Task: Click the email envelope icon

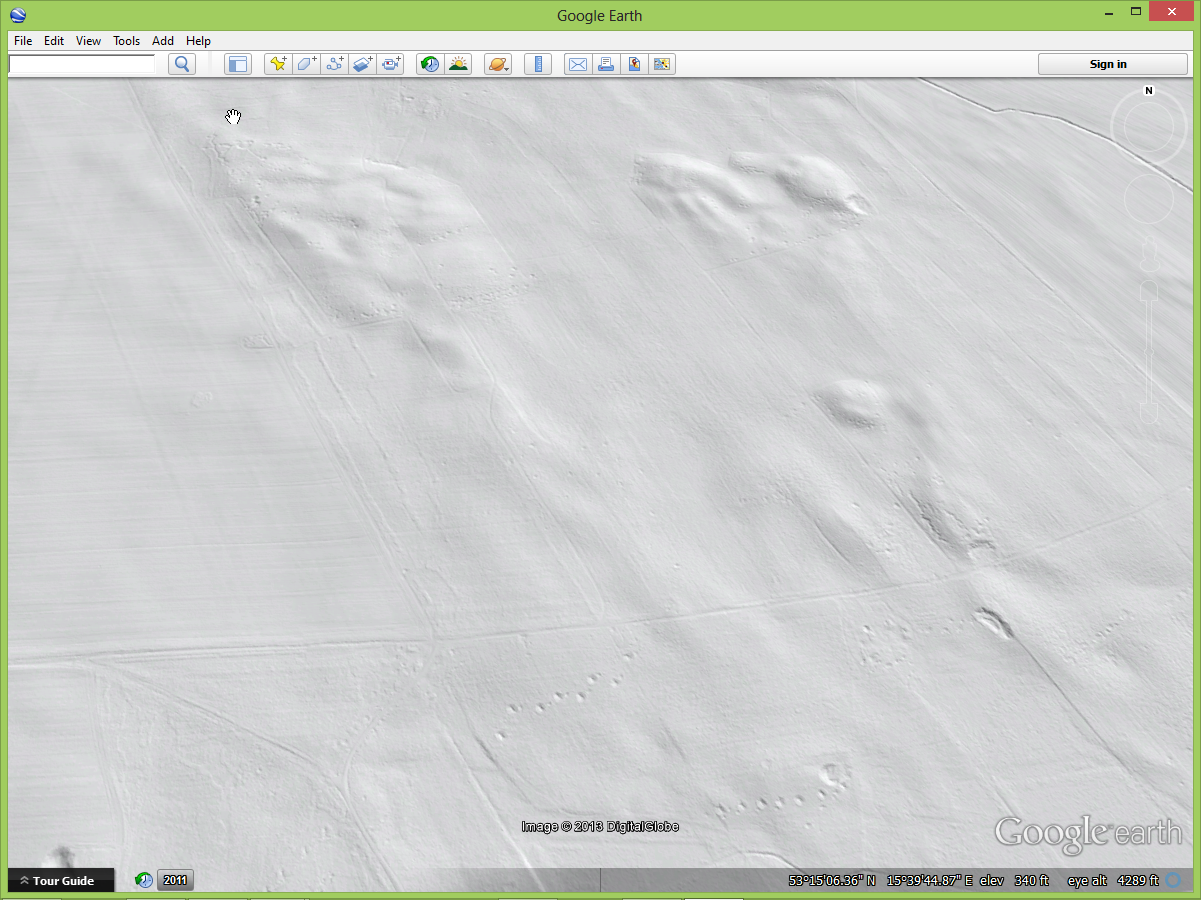Action: click(577, 64)
